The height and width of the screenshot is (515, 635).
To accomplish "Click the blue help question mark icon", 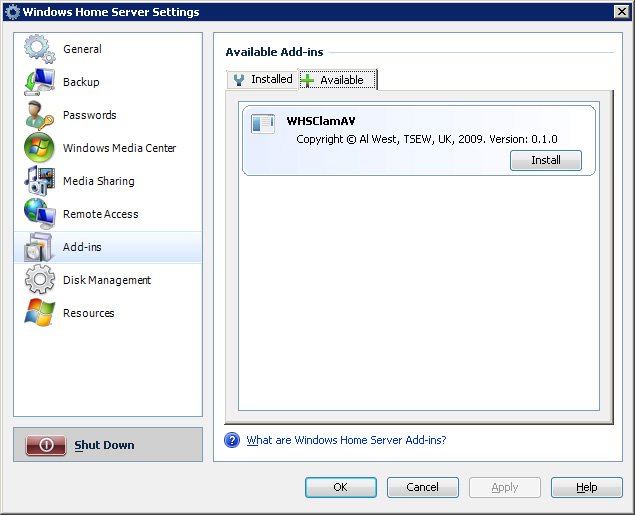I will [232, 440].
